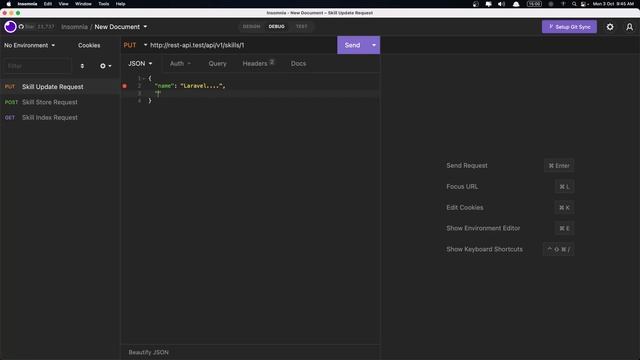This screenshot has width=640, height=360.
Task: Click the "Laravel...." value text
Action: (202, 86)
